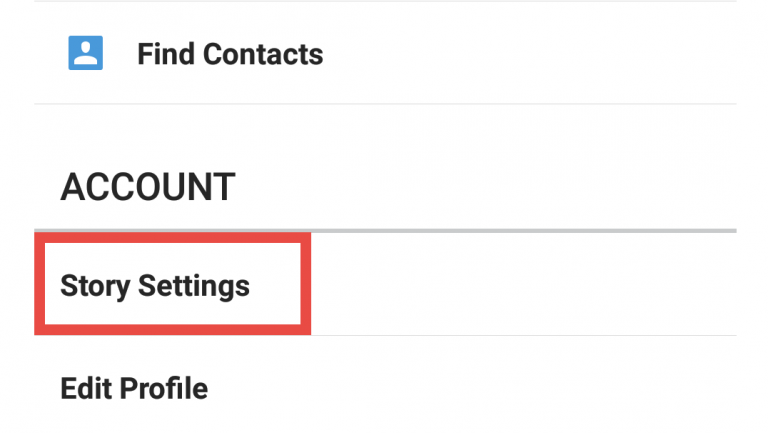
Task: Tap the Find Contacts text label
Action: tap(230, 54)
